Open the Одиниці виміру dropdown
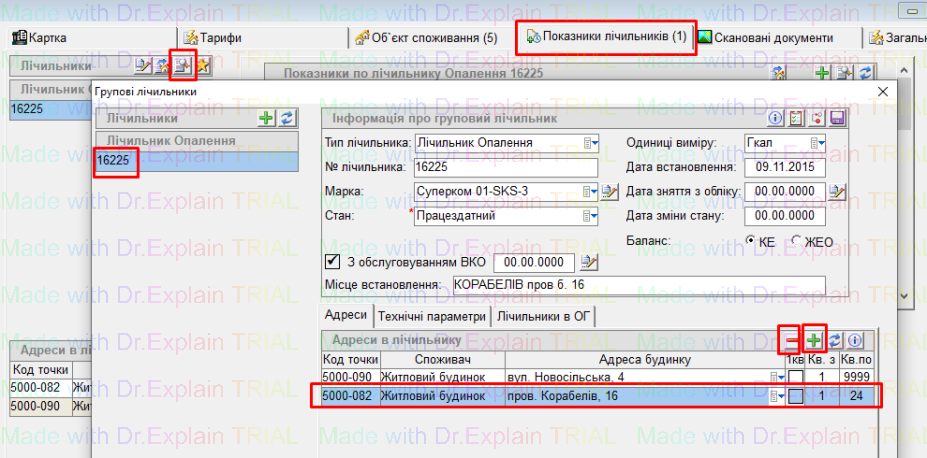 [x=817, y=143]
